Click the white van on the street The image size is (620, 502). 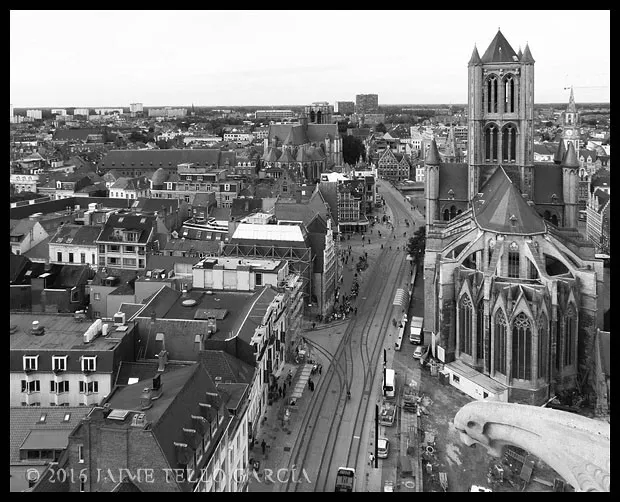click(x=389, y=381)
